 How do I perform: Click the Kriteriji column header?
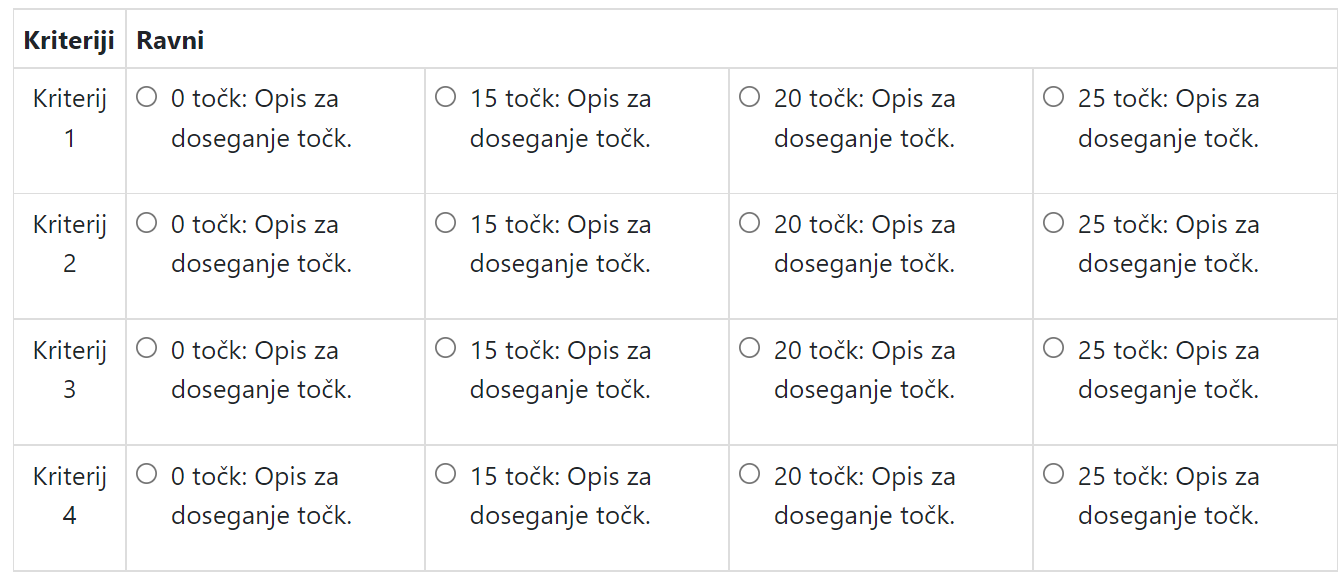coord(69,40)
